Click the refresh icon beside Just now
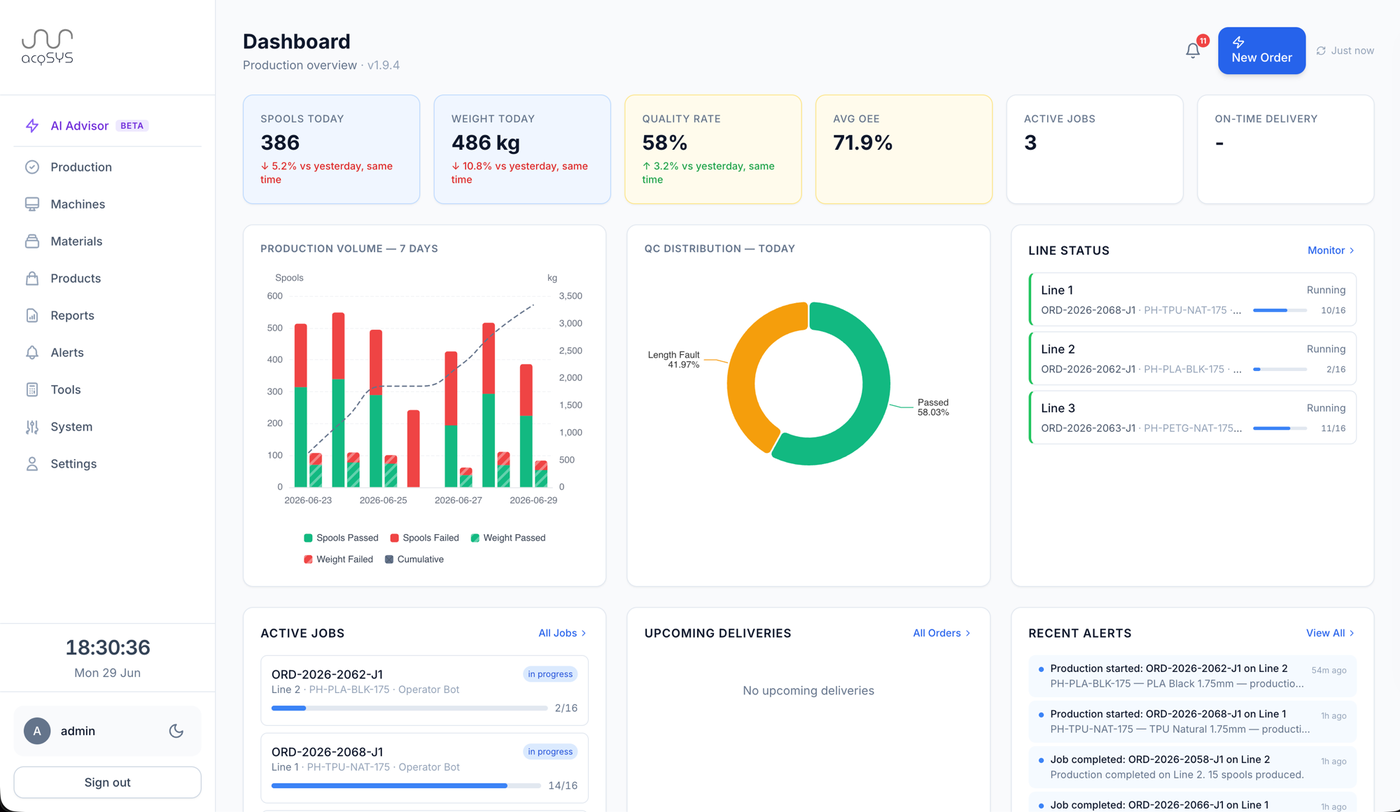This screenshot has width=1400, height=812. click(x=1321, y=51)
